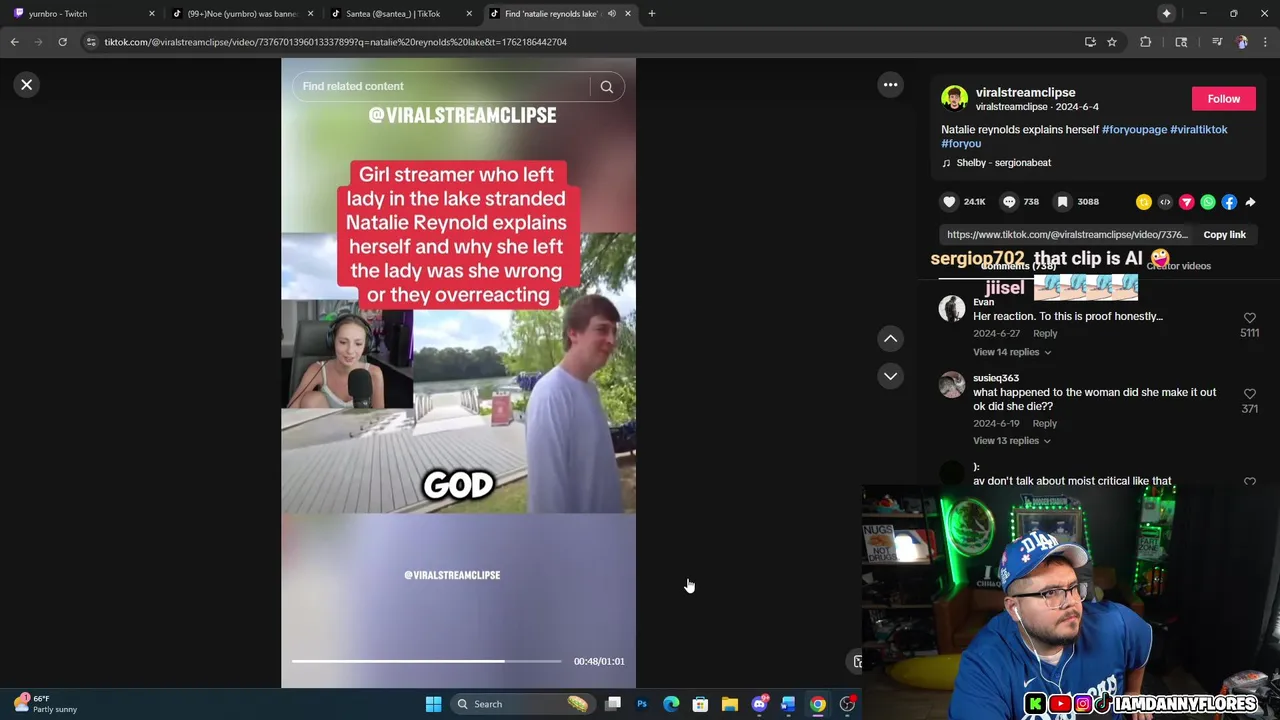Open comments via speech bubble icon
The image size is (1280, 720).
pos(1009,202)
